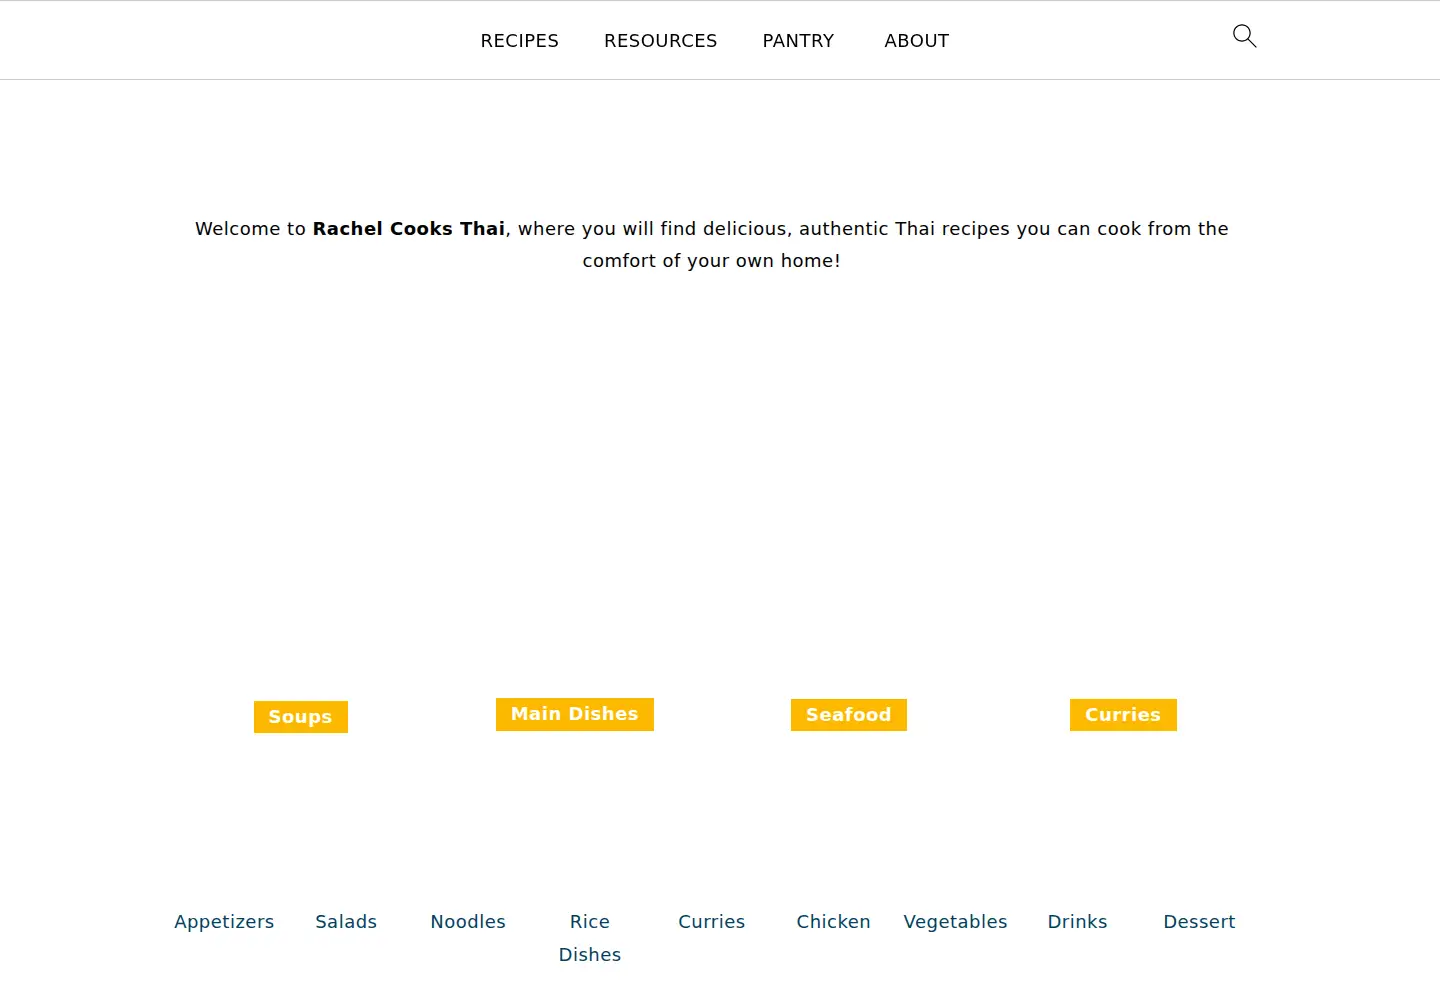Open the search magnifier icon
The image size is (1440, 1000).
point(1244,36)
